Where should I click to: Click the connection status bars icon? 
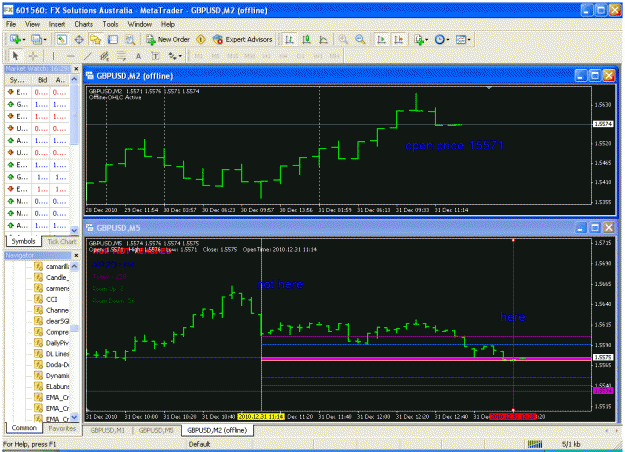(x=535, y=444)
